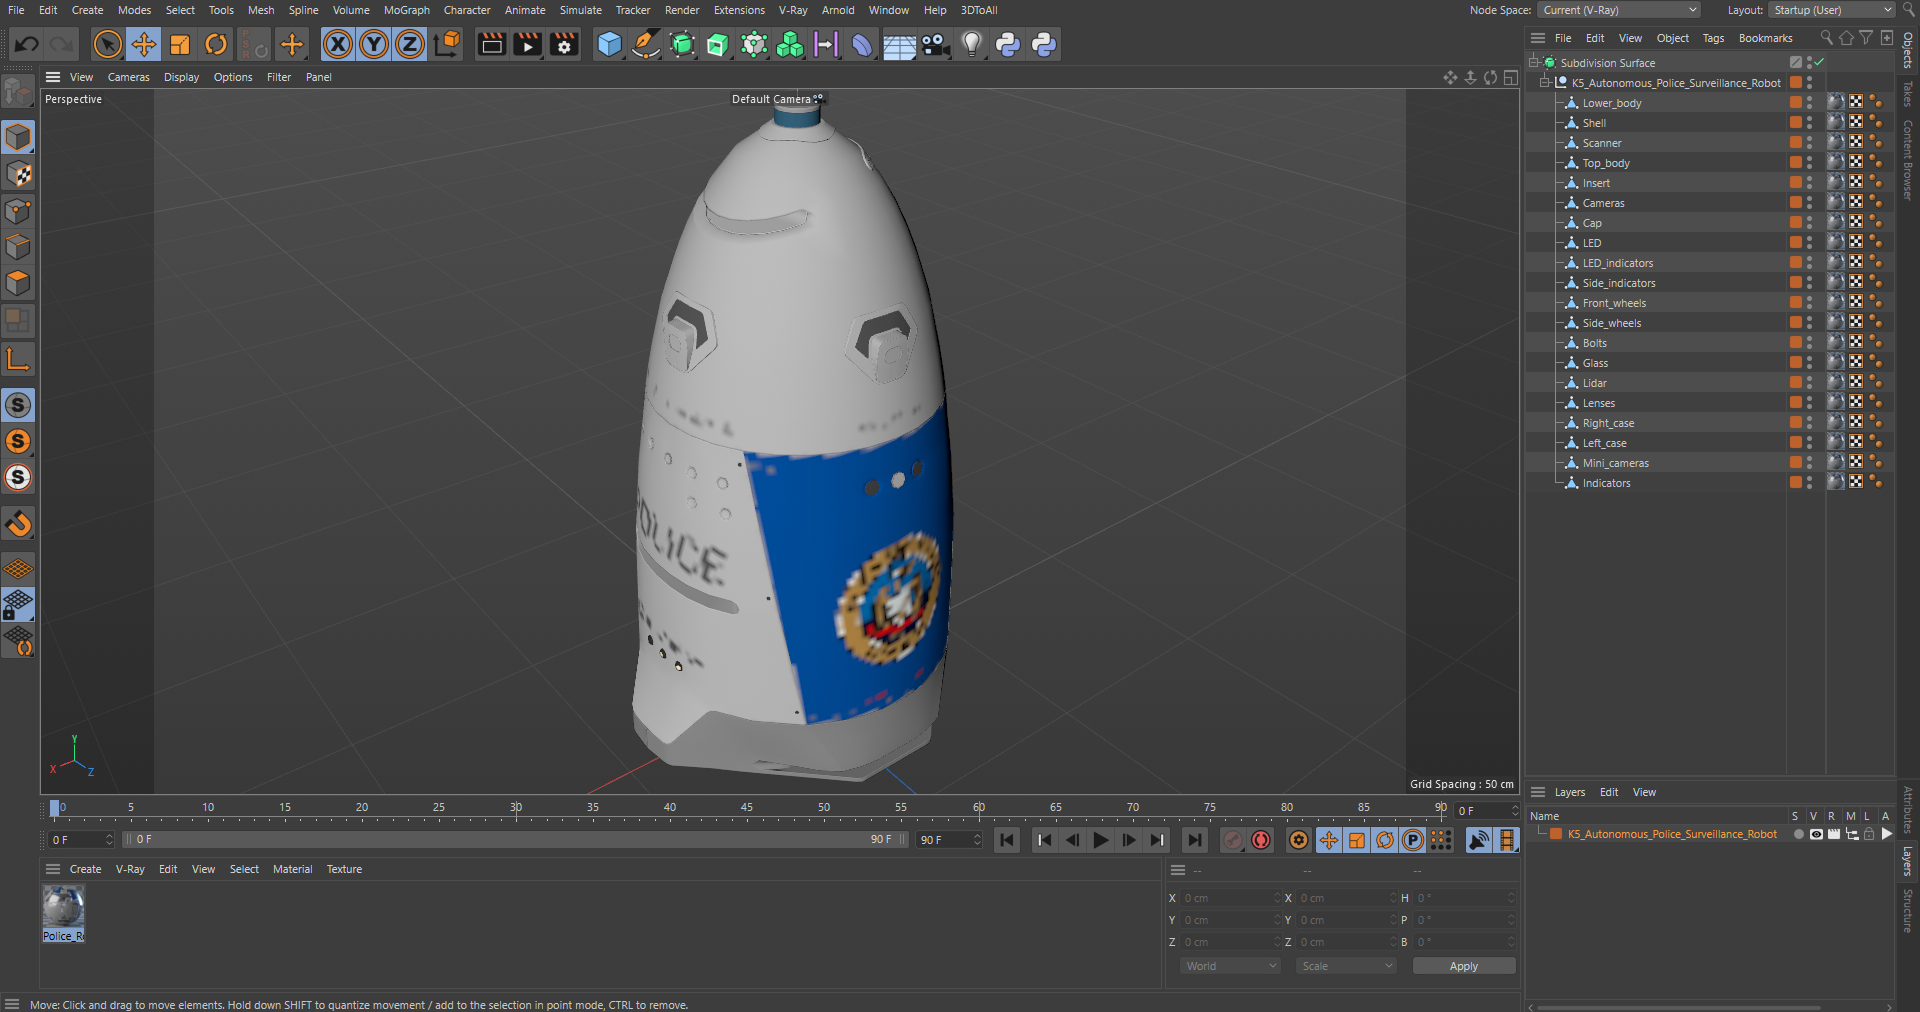This screenshot has width=1920, height=1012.
Task: Collapse the Subdivision Surface tree node
Action: pyautogui.click(x=1535, y=62)
